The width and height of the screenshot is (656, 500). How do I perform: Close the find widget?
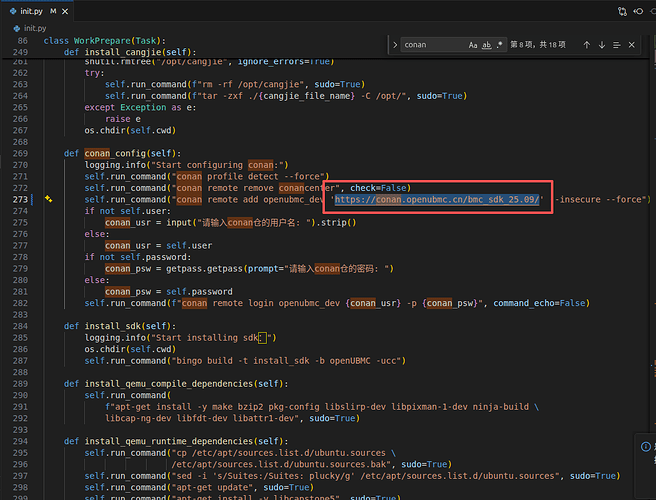632,45
